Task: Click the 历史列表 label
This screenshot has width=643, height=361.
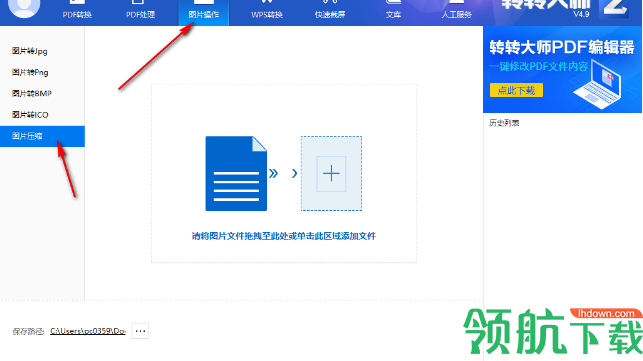Action: coord(504,123)
